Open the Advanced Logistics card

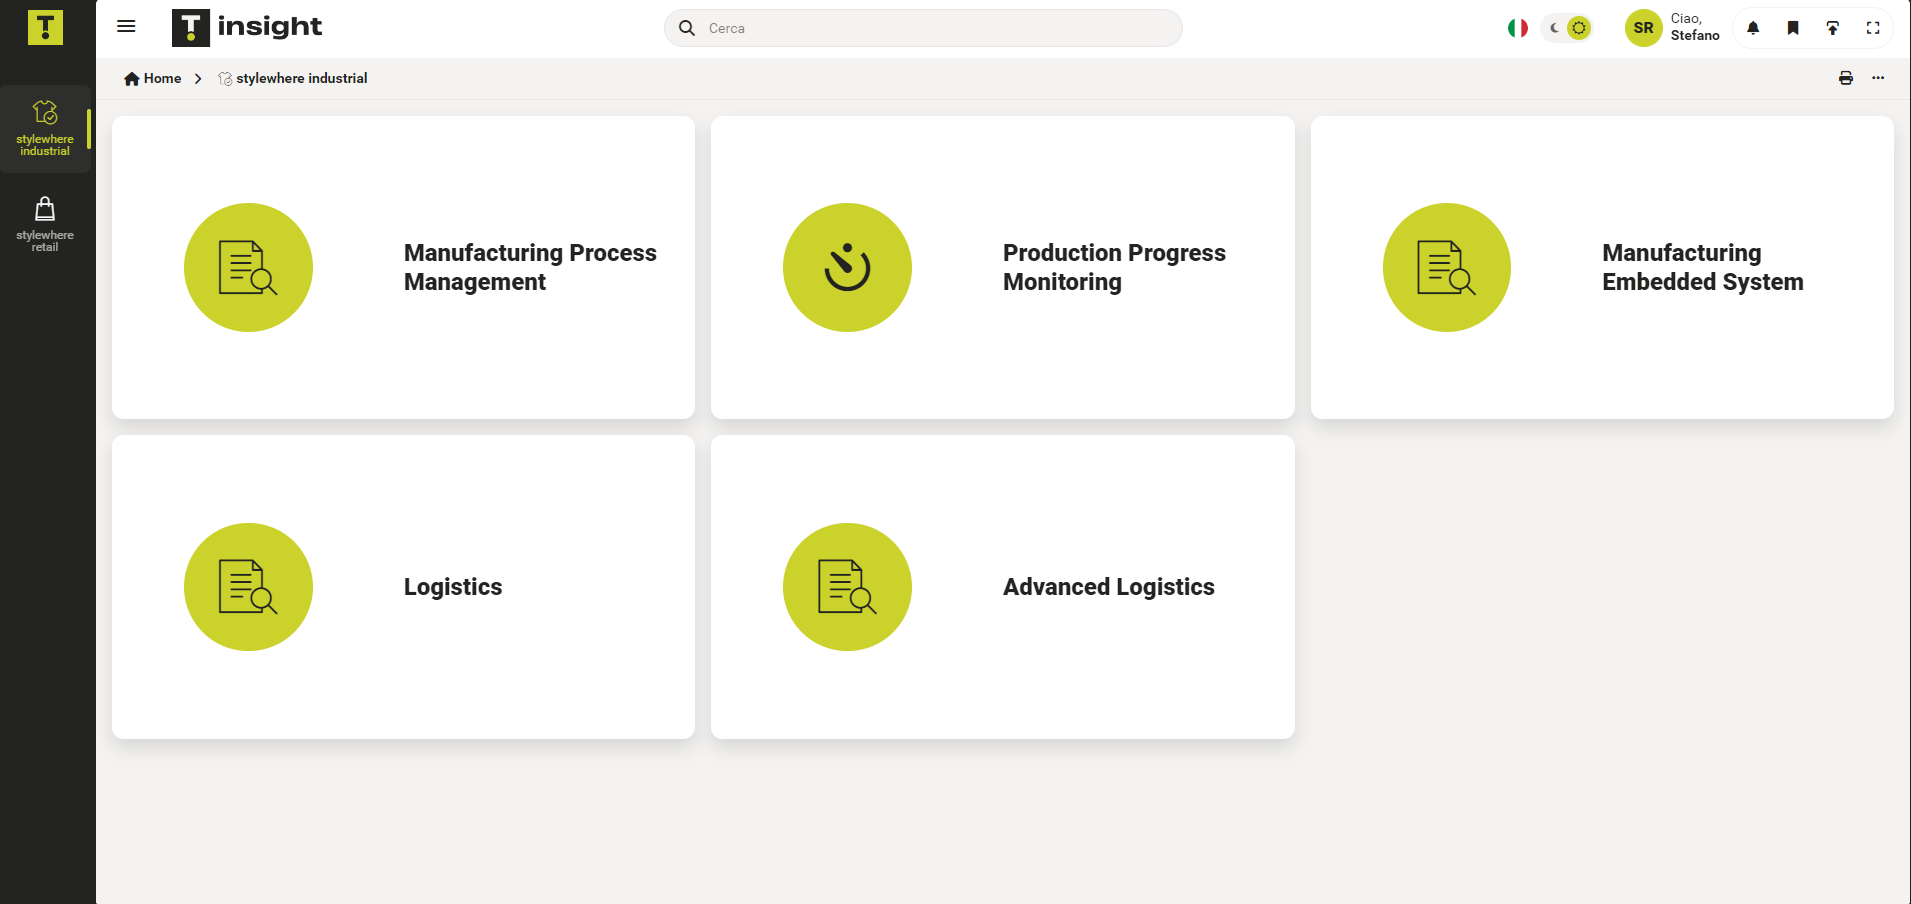(x=1002, y=587)
